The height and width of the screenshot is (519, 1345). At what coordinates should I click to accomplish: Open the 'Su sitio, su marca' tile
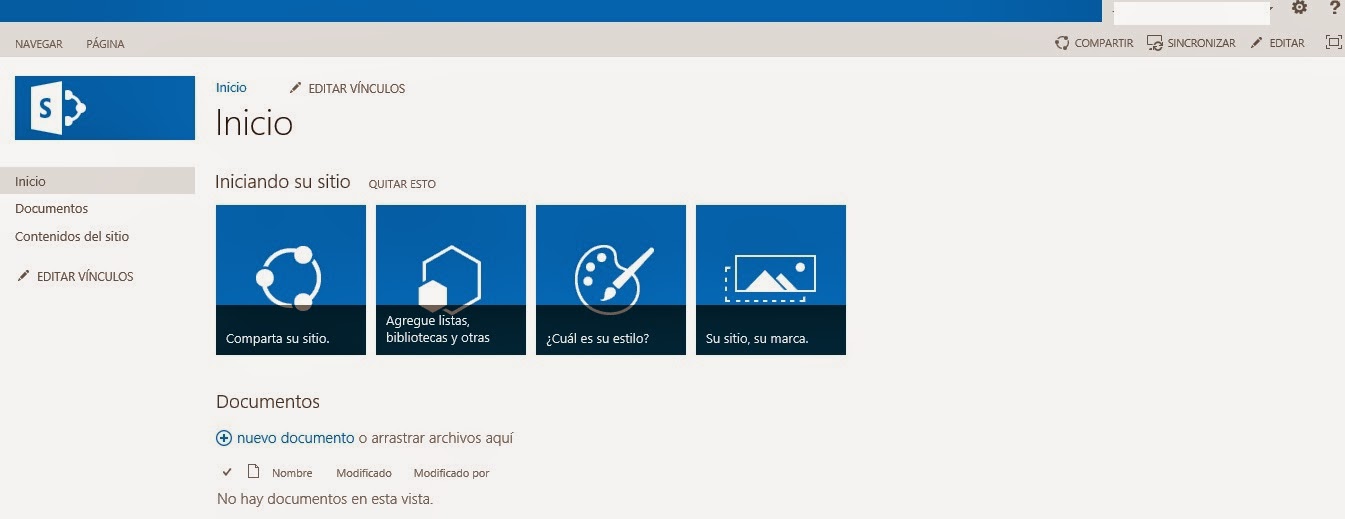tap(771, 280)
